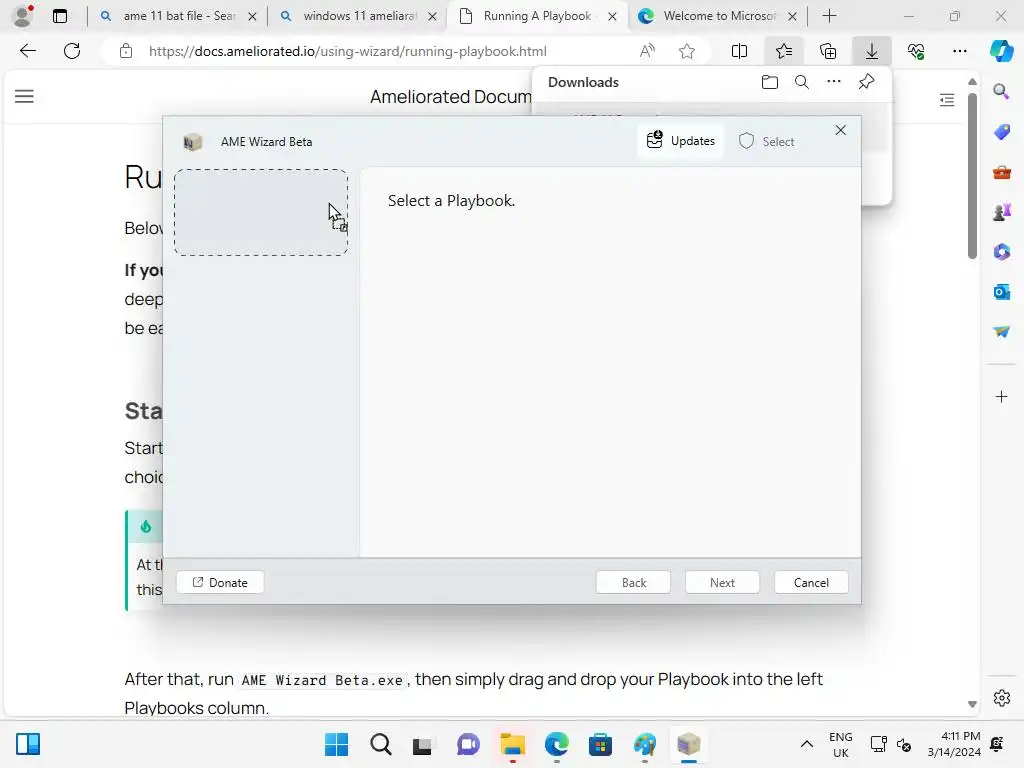
Task: Switch to ame 11 bat file tab
Action: point(178,16)
